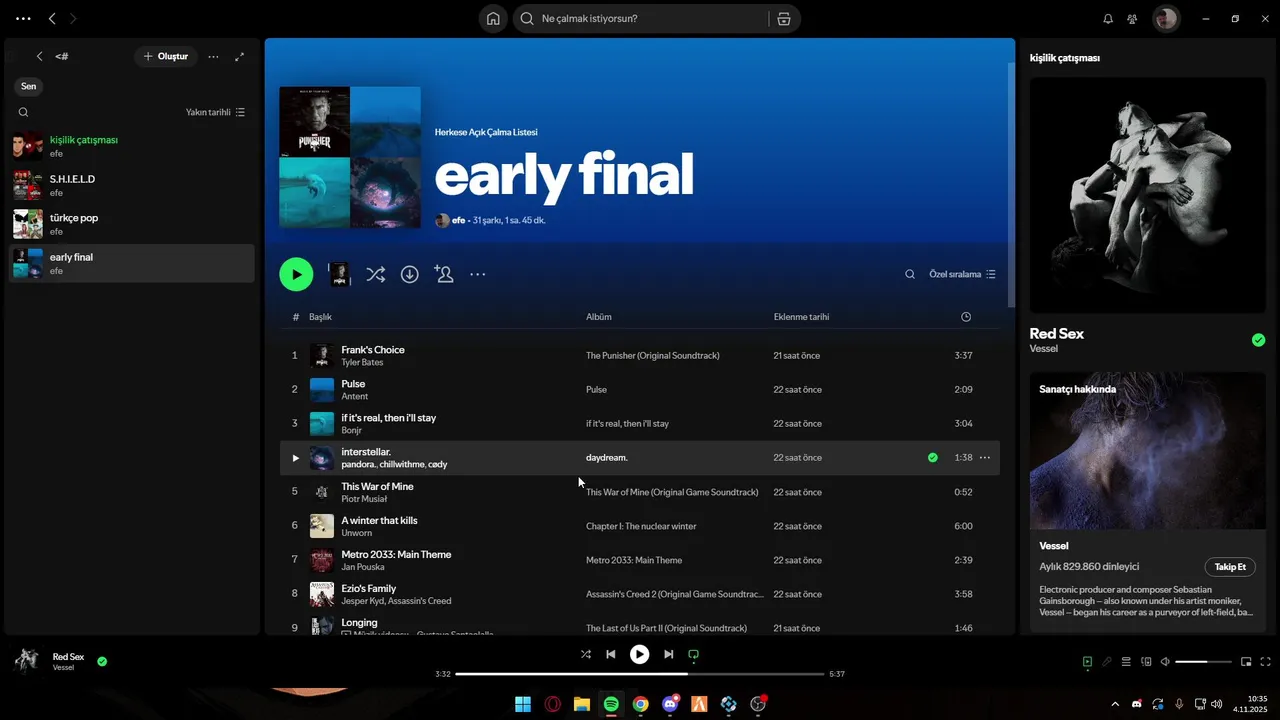Open the daydream. album link
The height and width of the screenshot is (720, 1280).
tap(607, 458)
